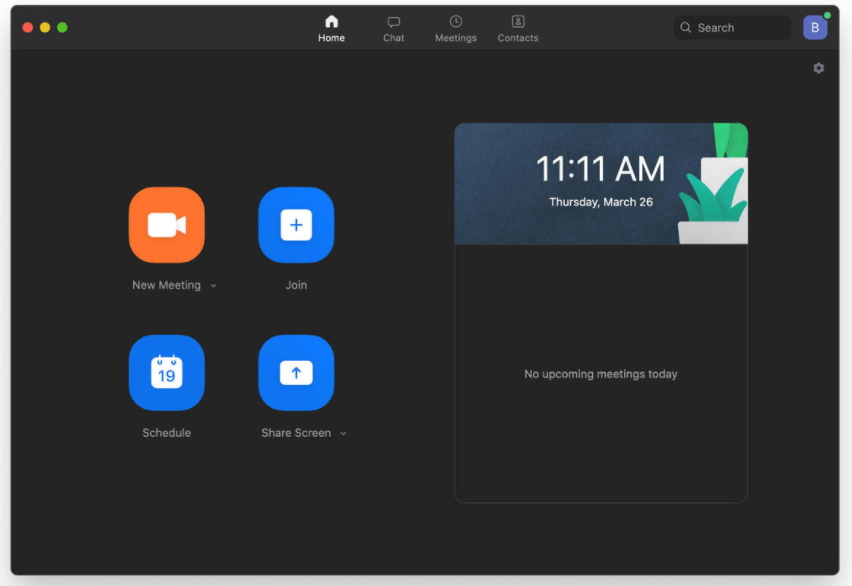Minimize the window with the yellow button
Screen dimensions: 852x586
pyautogui.click(x=45, y=28)
